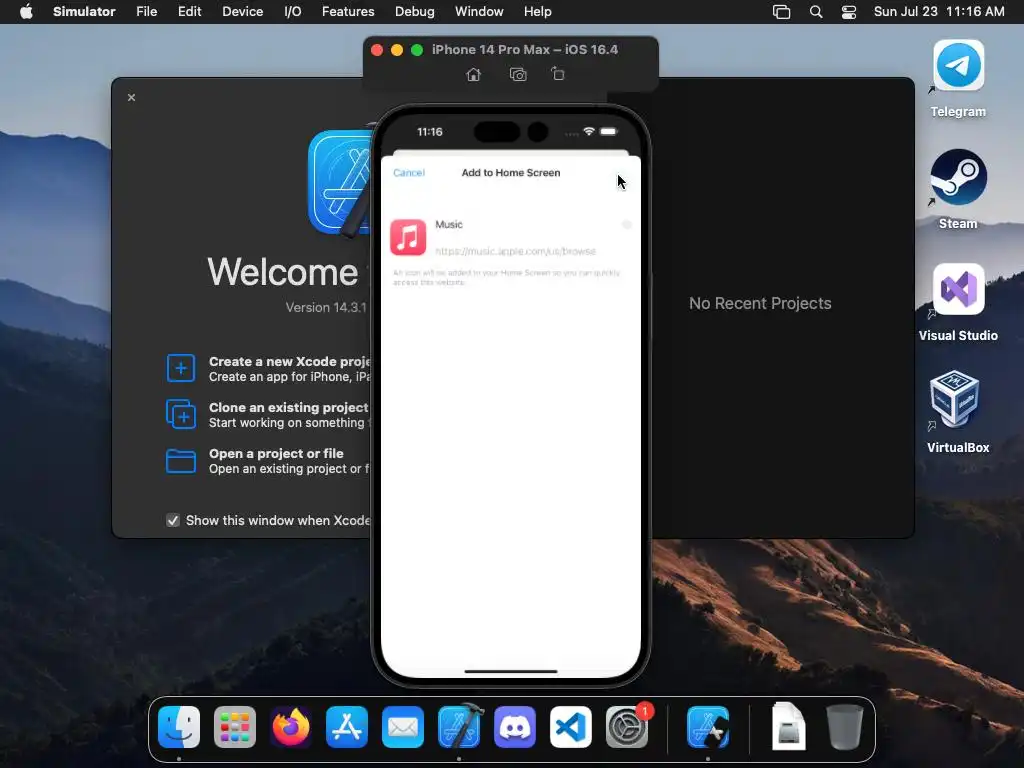
Task: Tap the Music app icon in the sheet
Action: click(x=408, y=237)
